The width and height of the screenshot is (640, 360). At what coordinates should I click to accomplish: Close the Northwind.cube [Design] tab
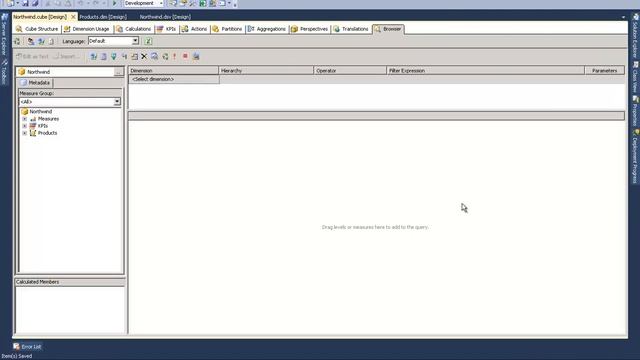point(73,17)
